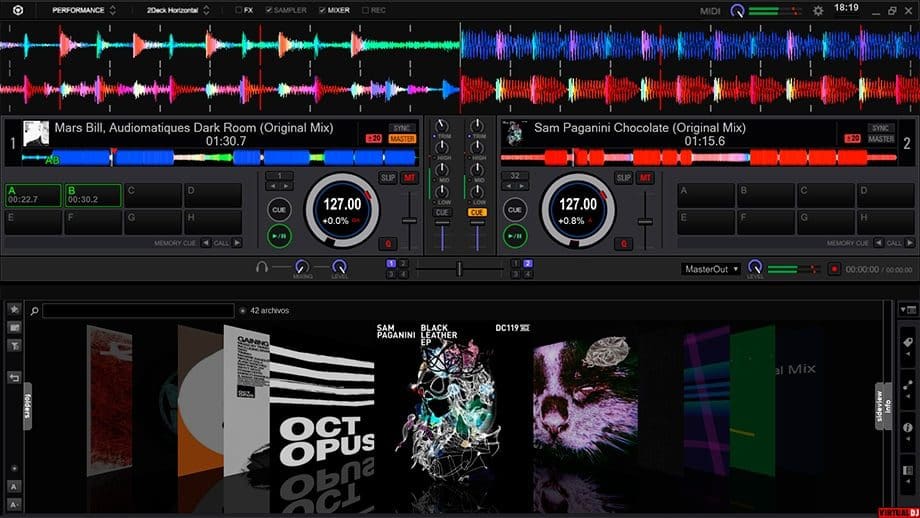The image size is (920, 518).
Task: Click the playlist icon below the star
Action: [14, 327]
